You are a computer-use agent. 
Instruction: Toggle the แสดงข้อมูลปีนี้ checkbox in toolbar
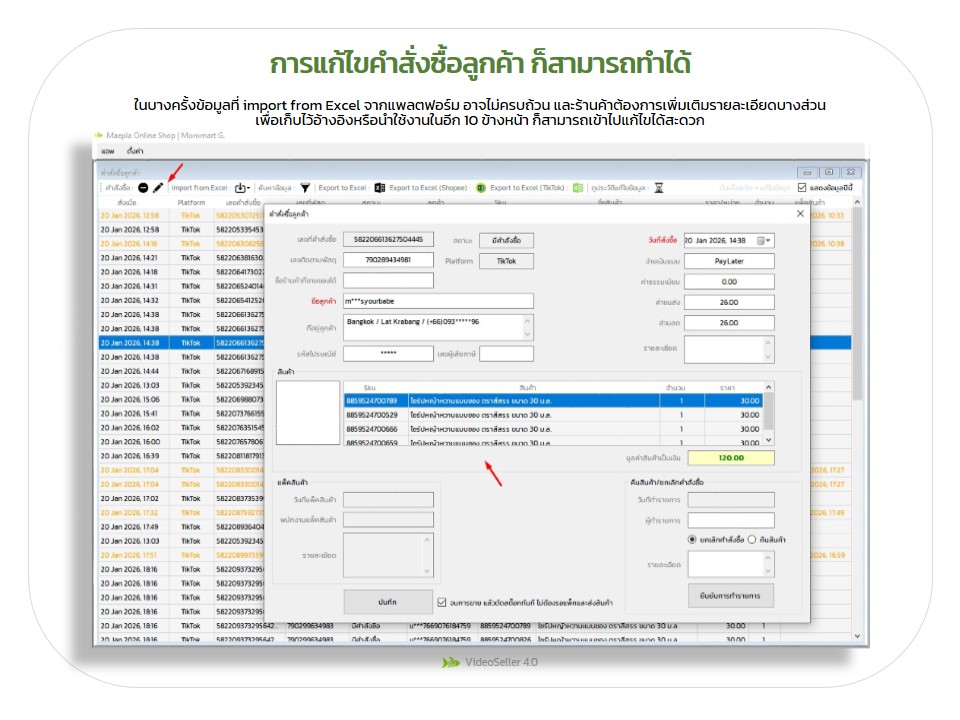point(802,187)
